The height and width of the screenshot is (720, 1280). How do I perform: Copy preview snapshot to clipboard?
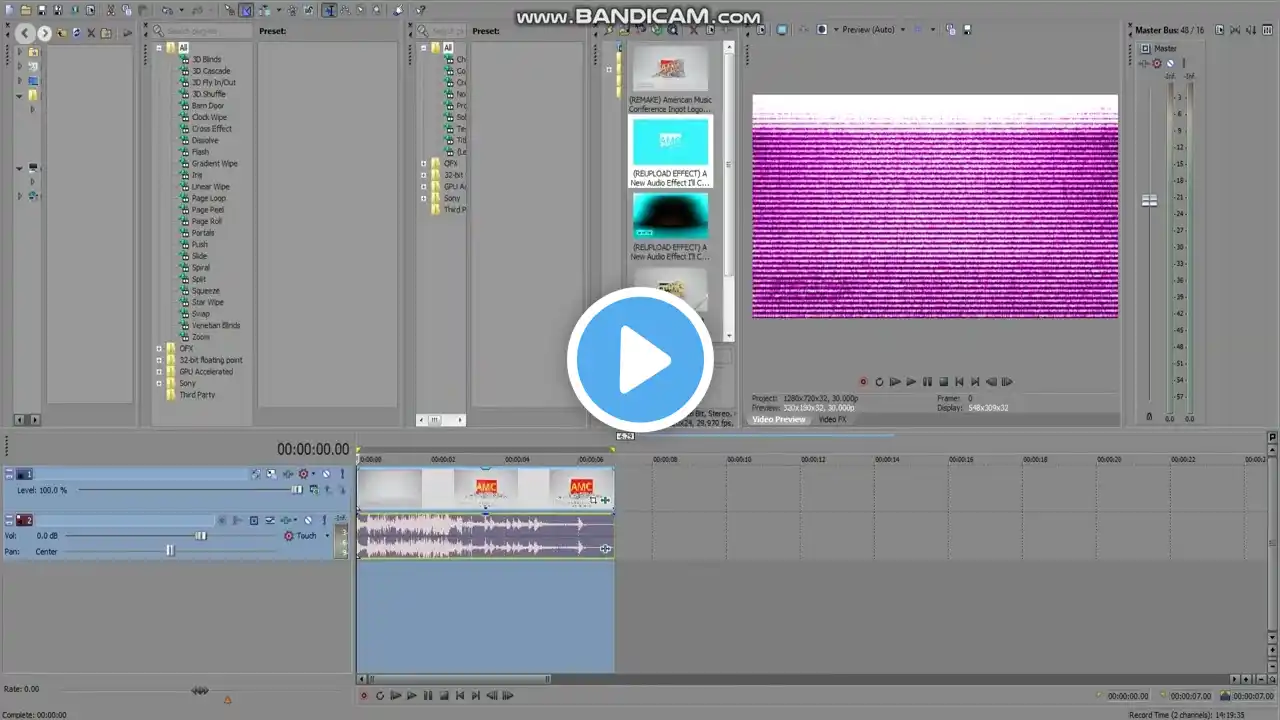click(x=950, y=29)
